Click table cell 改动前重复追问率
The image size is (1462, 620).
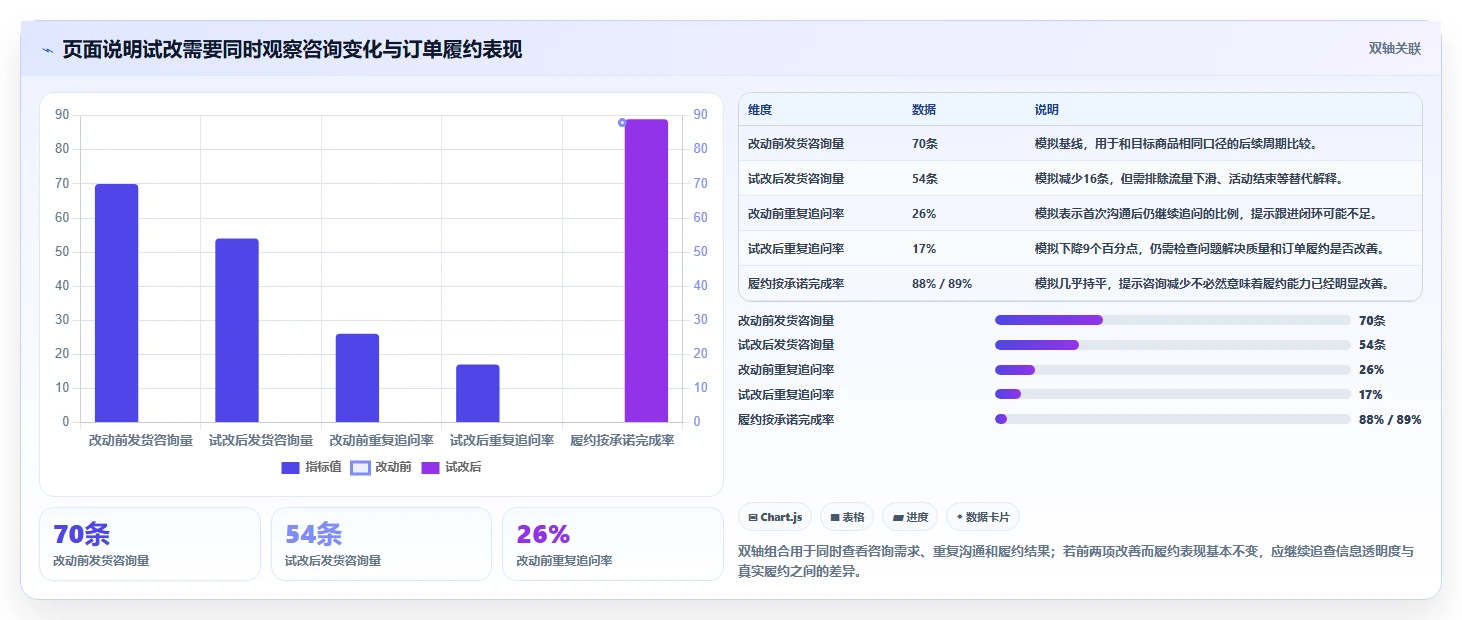tap(796, 214)
